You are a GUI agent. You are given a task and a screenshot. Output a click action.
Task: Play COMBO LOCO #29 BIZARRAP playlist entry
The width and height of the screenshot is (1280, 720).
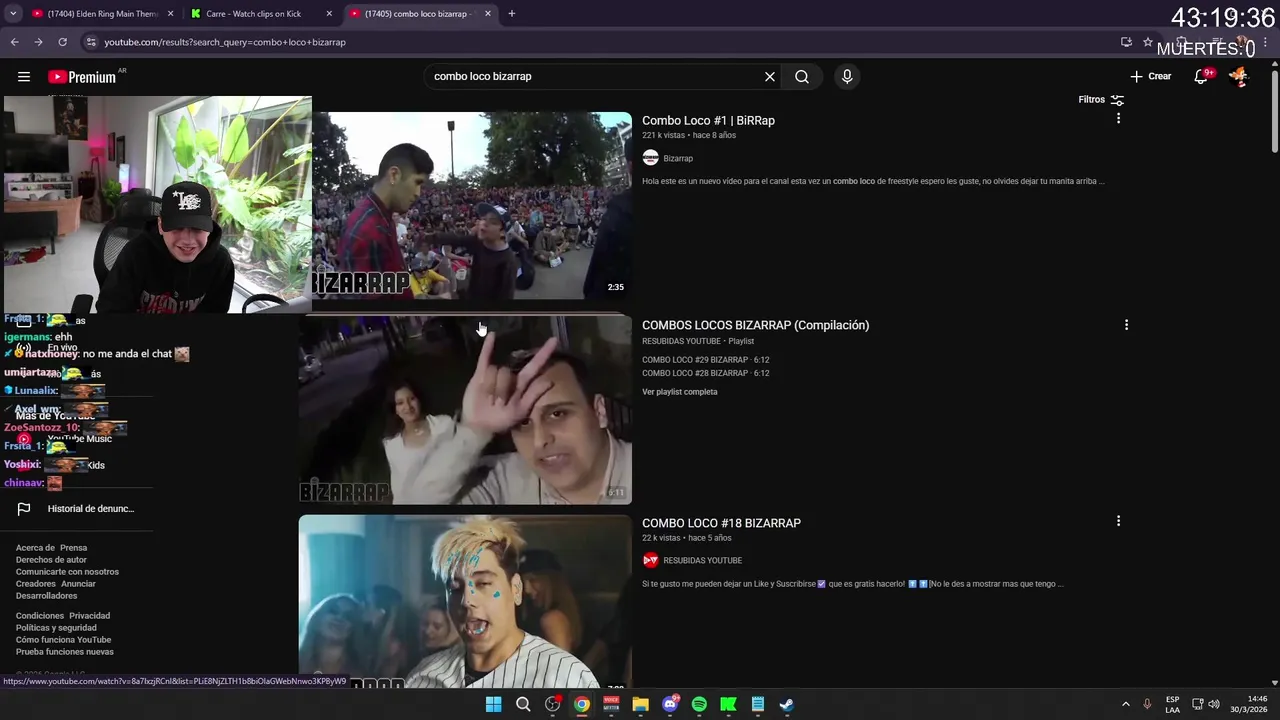[x=705, y=360]
